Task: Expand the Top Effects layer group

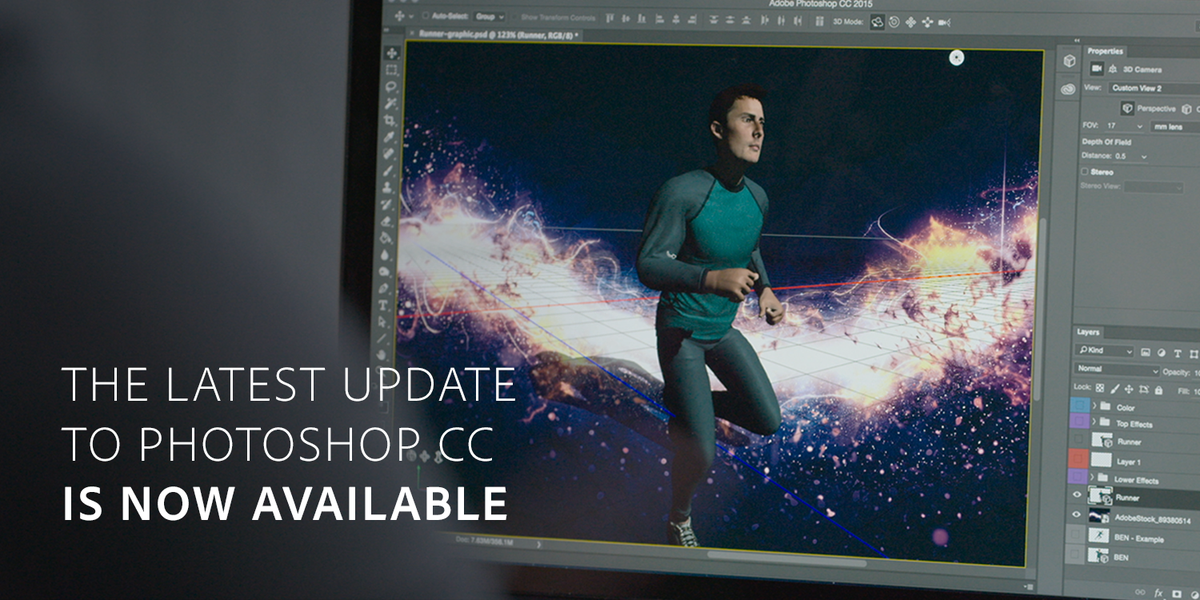Action: point(1094,423)
